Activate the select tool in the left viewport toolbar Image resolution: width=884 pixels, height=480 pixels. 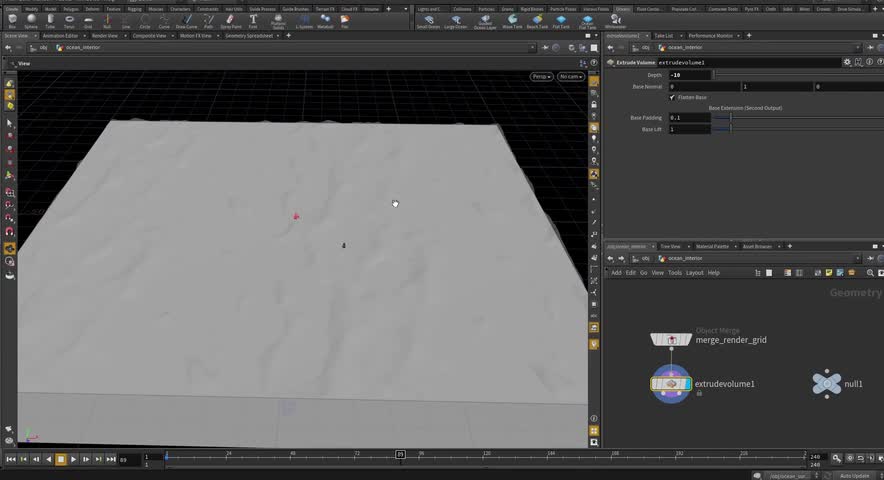pos(10,123)
